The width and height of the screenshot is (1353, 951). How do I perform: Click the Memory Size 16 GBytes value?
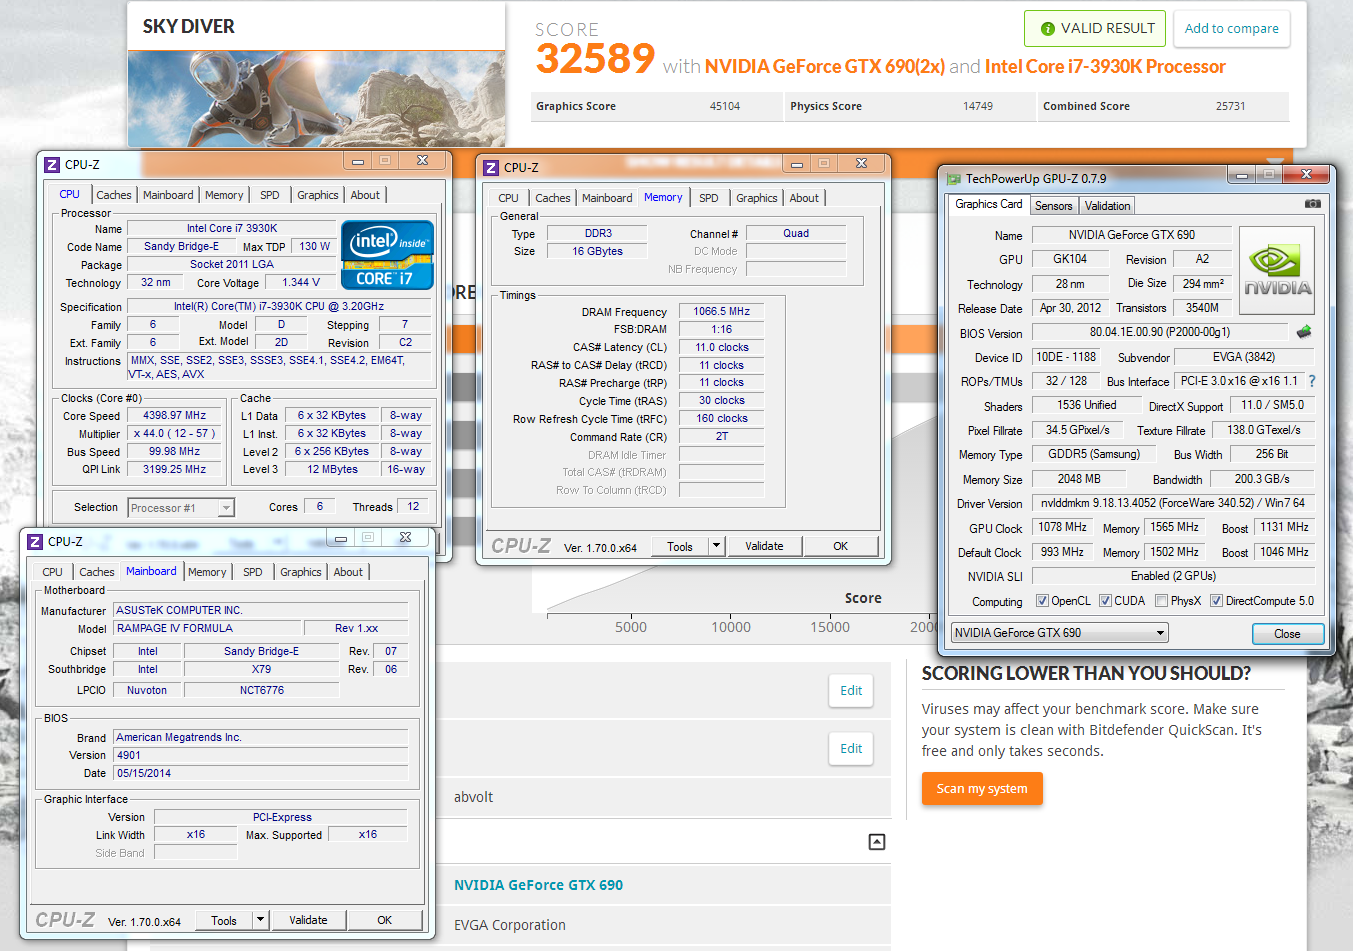[597, 251]
